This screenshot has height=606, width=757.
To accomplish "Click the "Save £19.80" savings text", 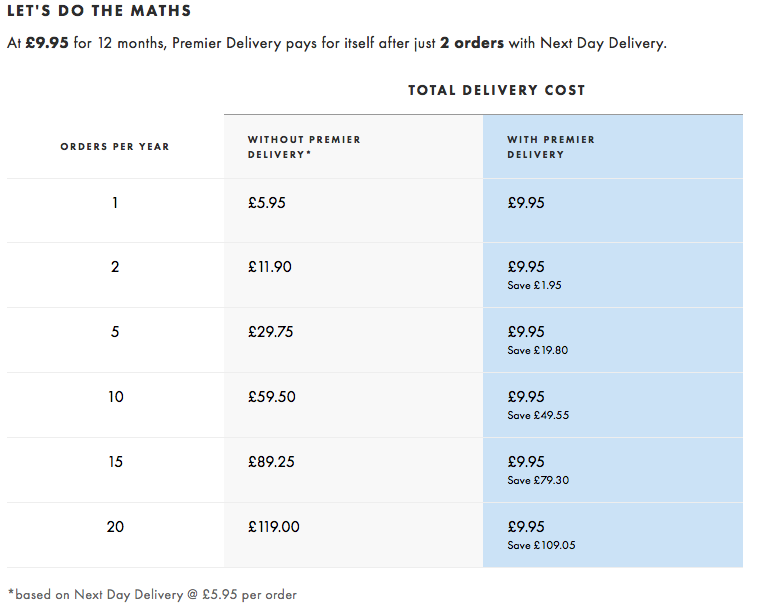I will pyautogui.click(x=537, y=351).
